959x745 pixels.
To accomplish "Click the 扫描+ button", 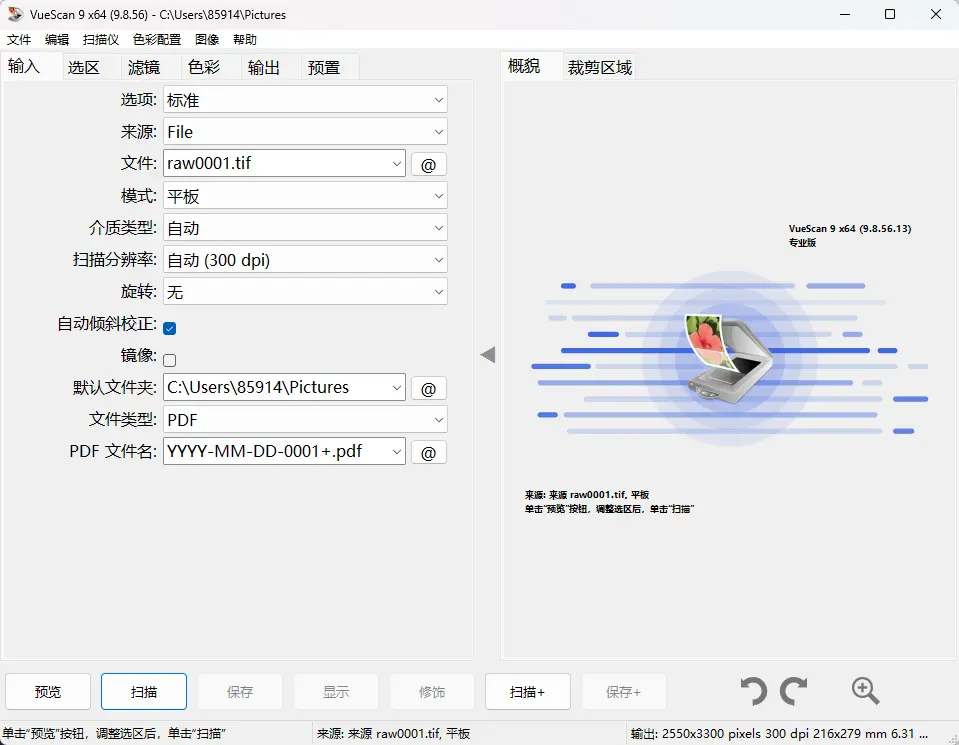I will (528, 692).
